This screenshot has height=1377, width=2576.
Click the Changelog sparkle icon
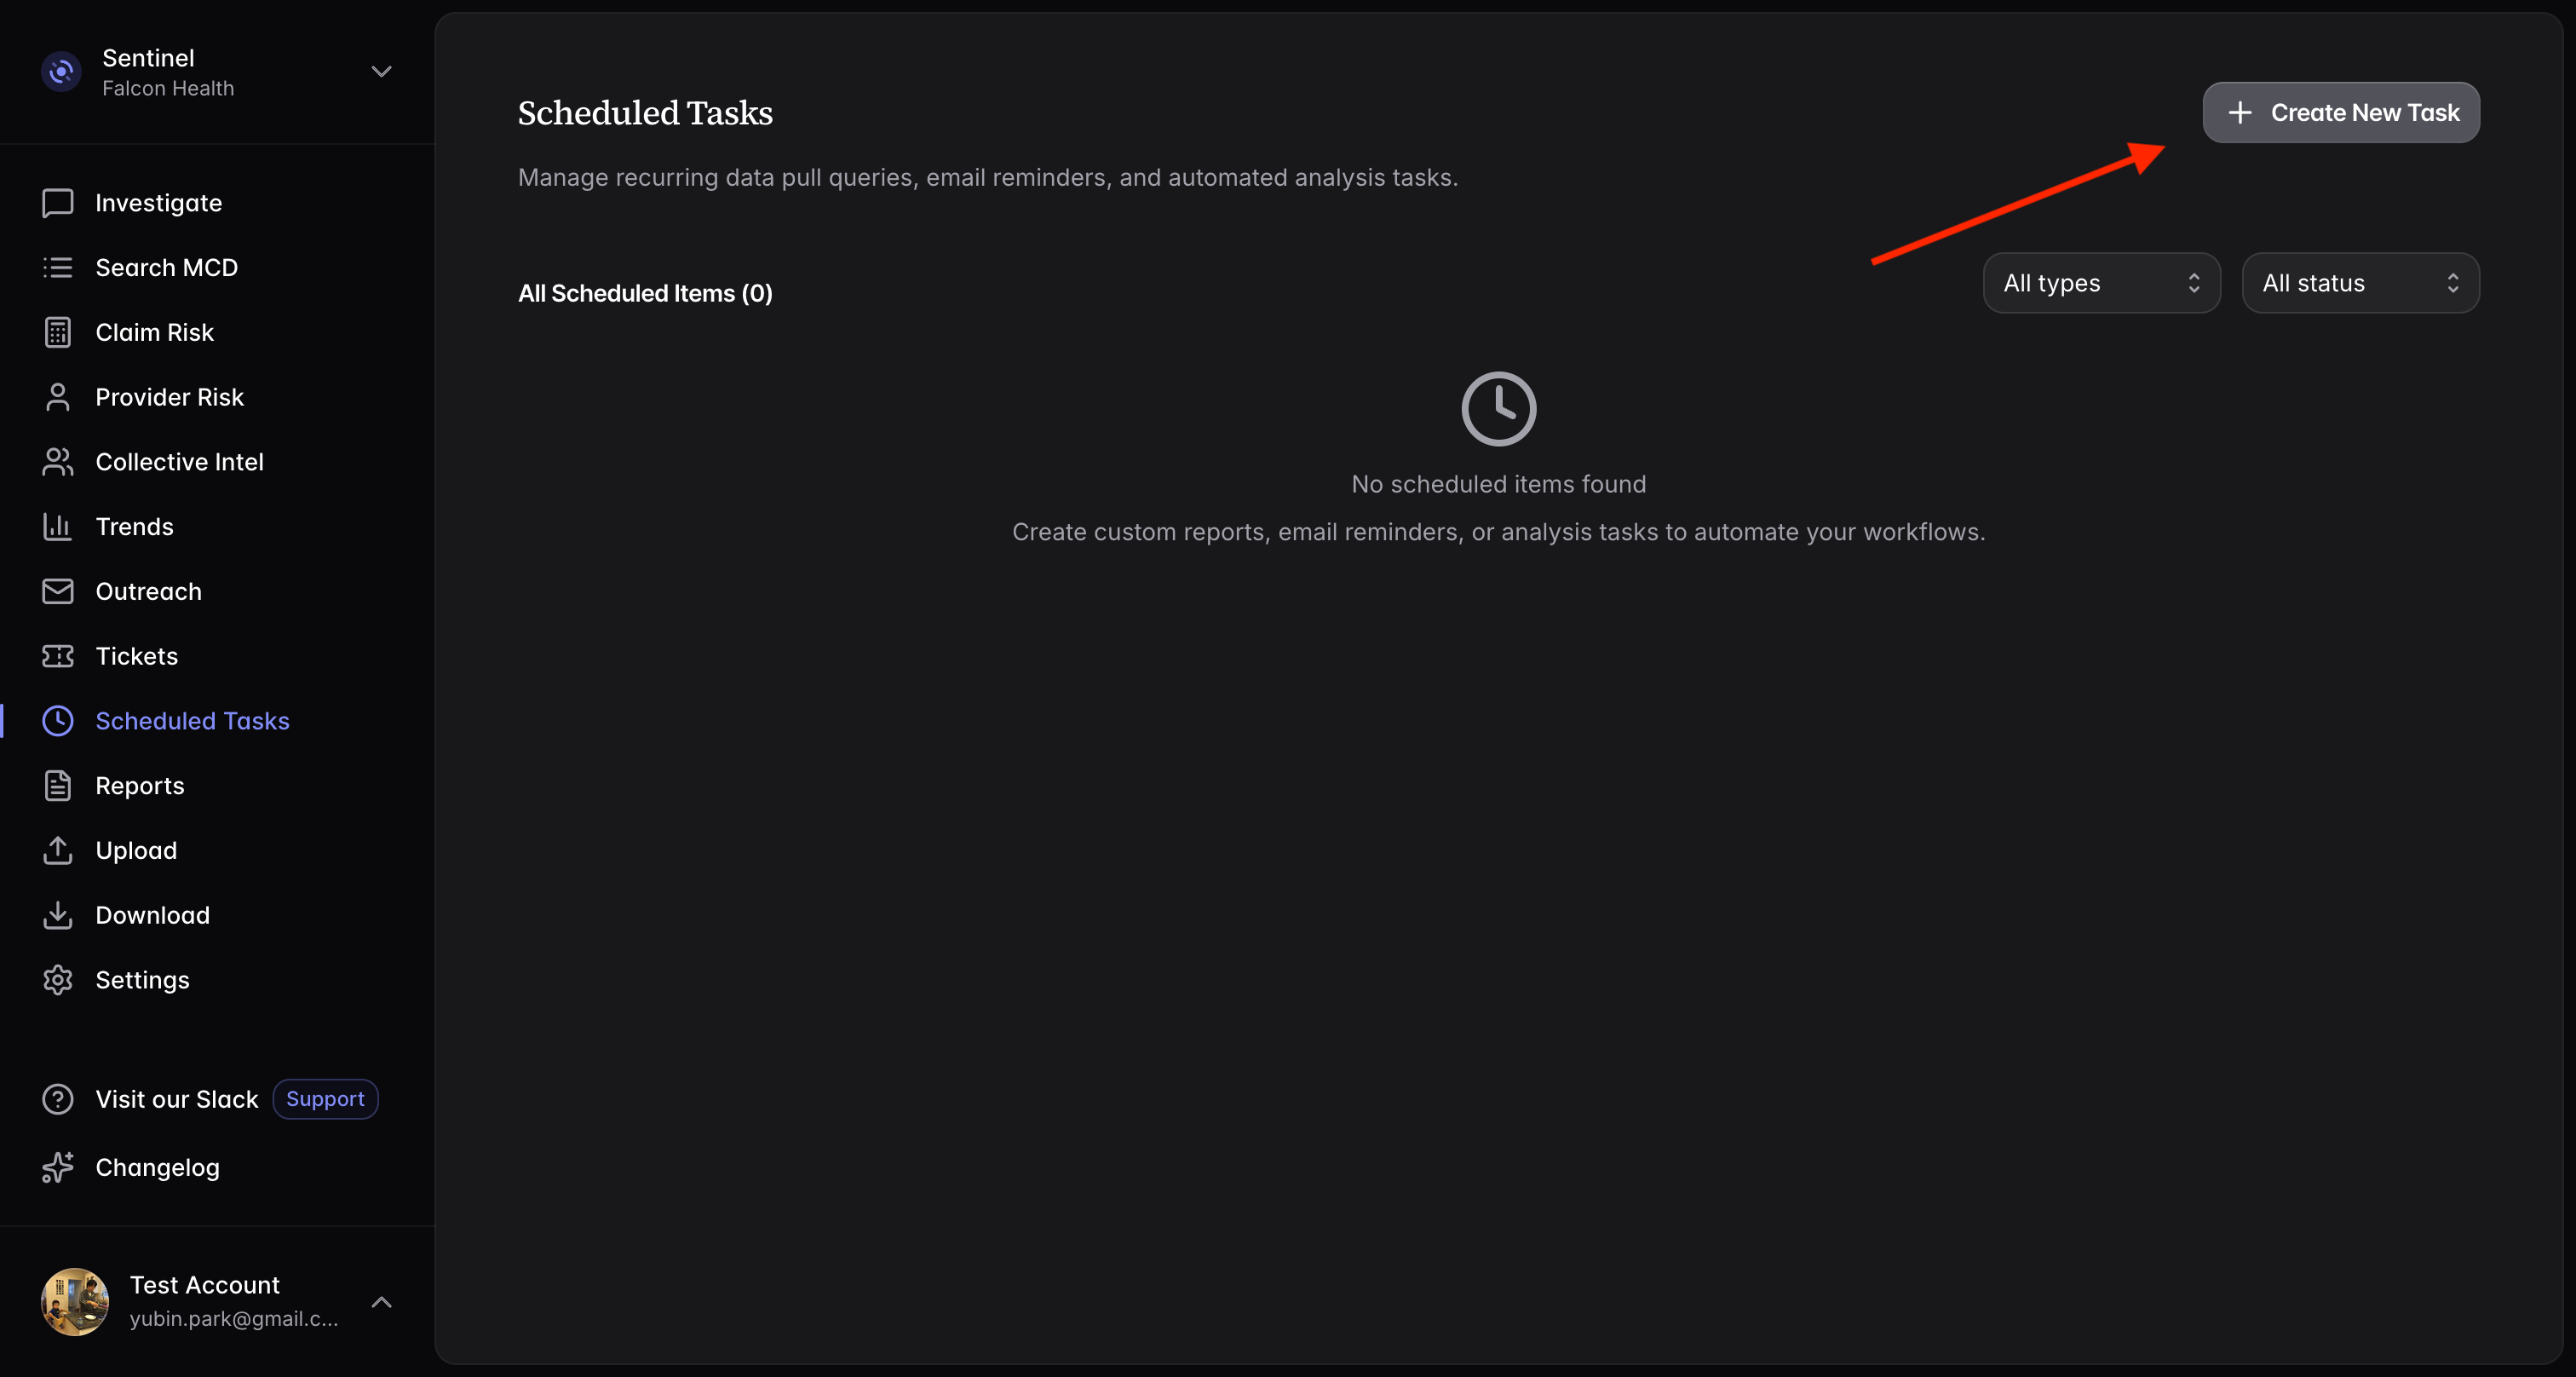coord(57,1167)
